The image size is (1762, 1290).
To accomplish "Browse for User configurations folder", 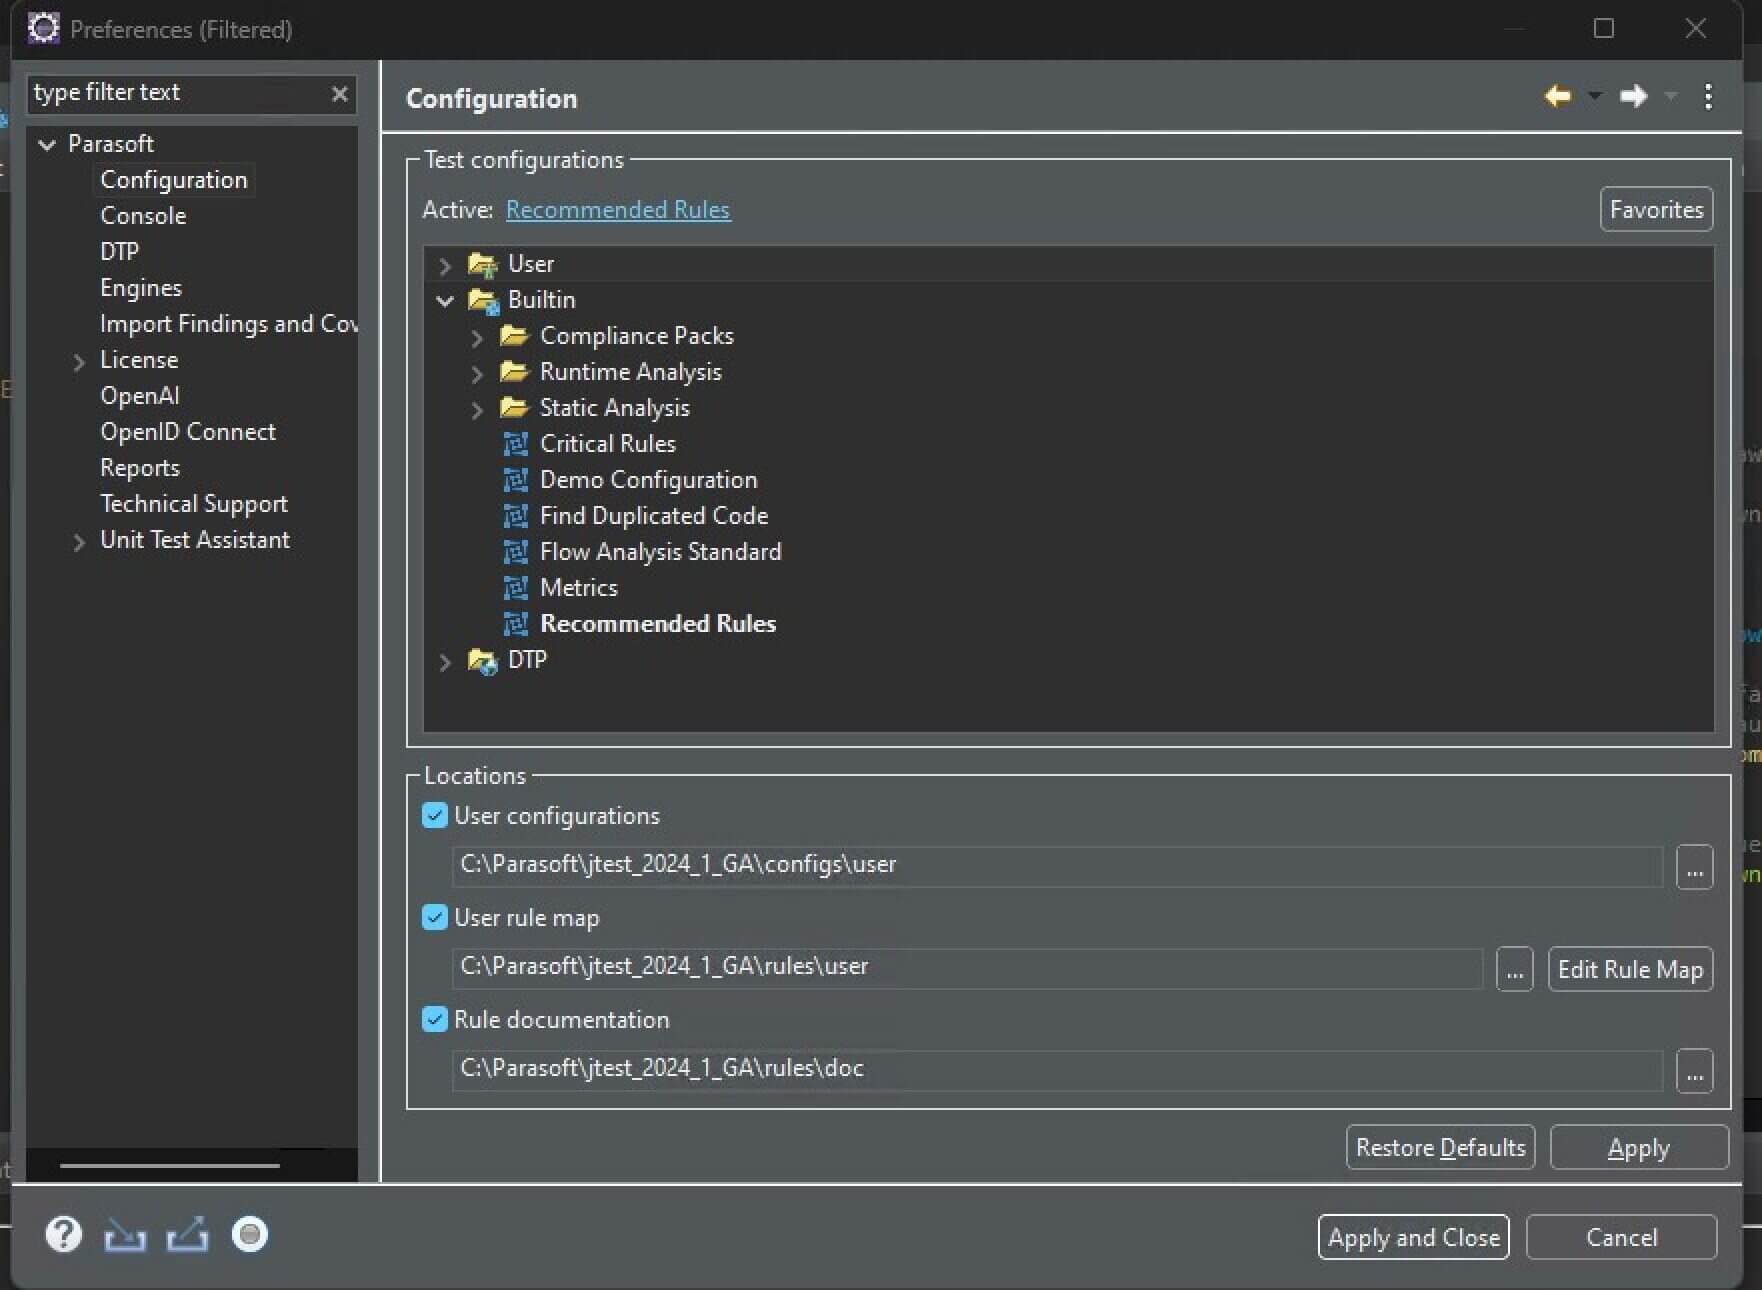I will [1694, 867].
